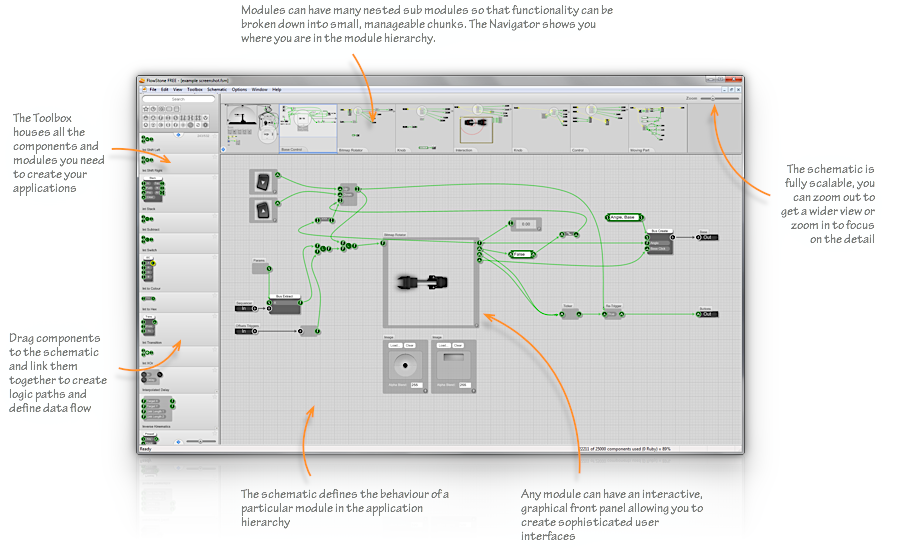Click the 'False' boolean component
The width and height of the screenshot is (900, 550).
coord(521,254)
